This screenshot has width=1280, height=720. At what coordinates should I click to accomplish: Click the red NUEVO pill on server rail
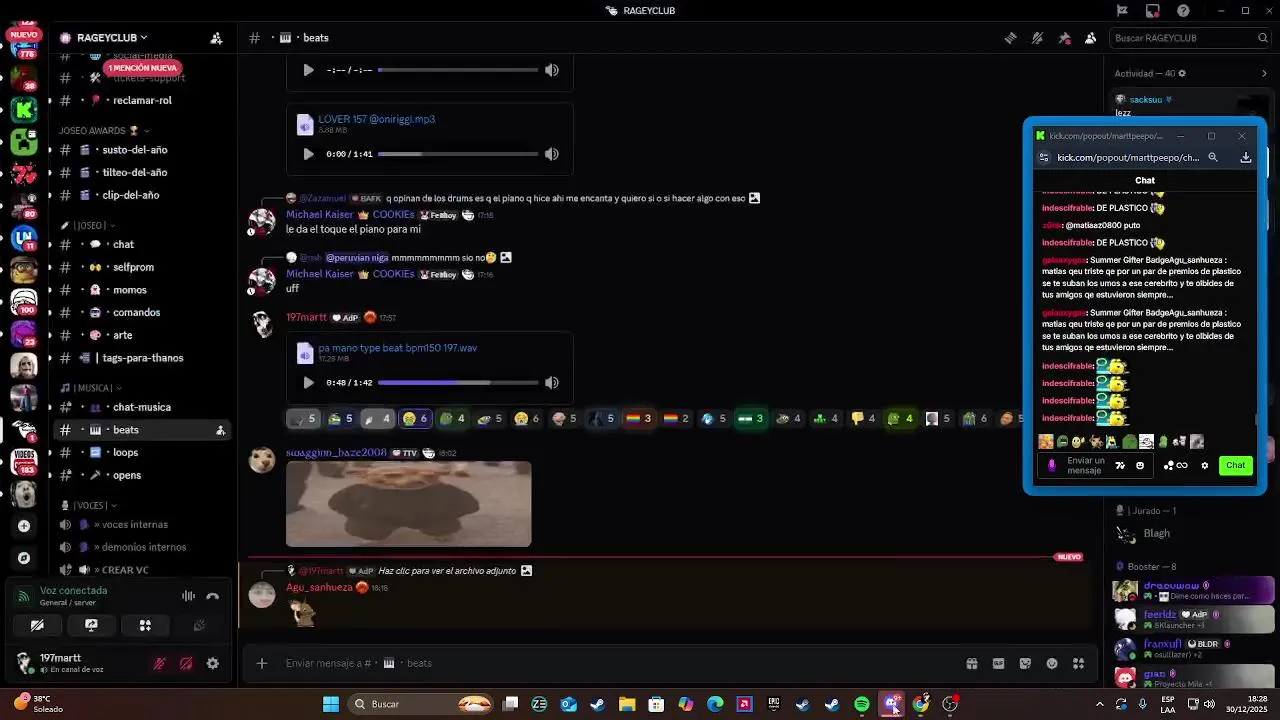(x=23, y=35)
